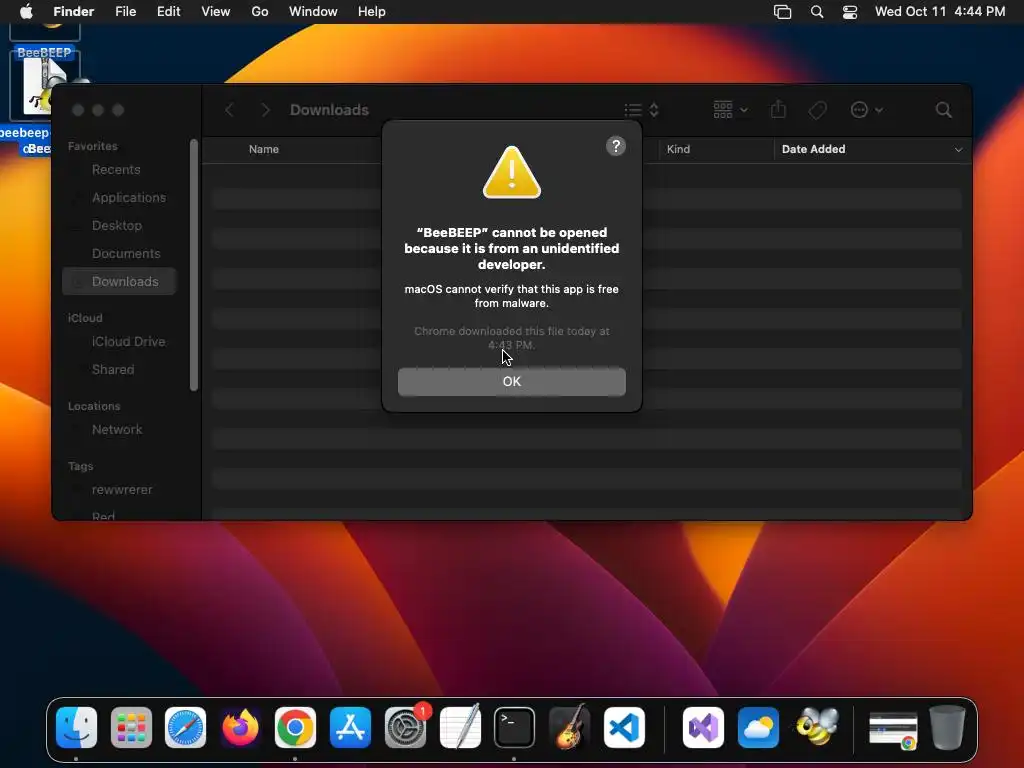Screen dimensions: 1024x768
Task: Sort by Date Added column header
Action: click(x=813, y=150)
